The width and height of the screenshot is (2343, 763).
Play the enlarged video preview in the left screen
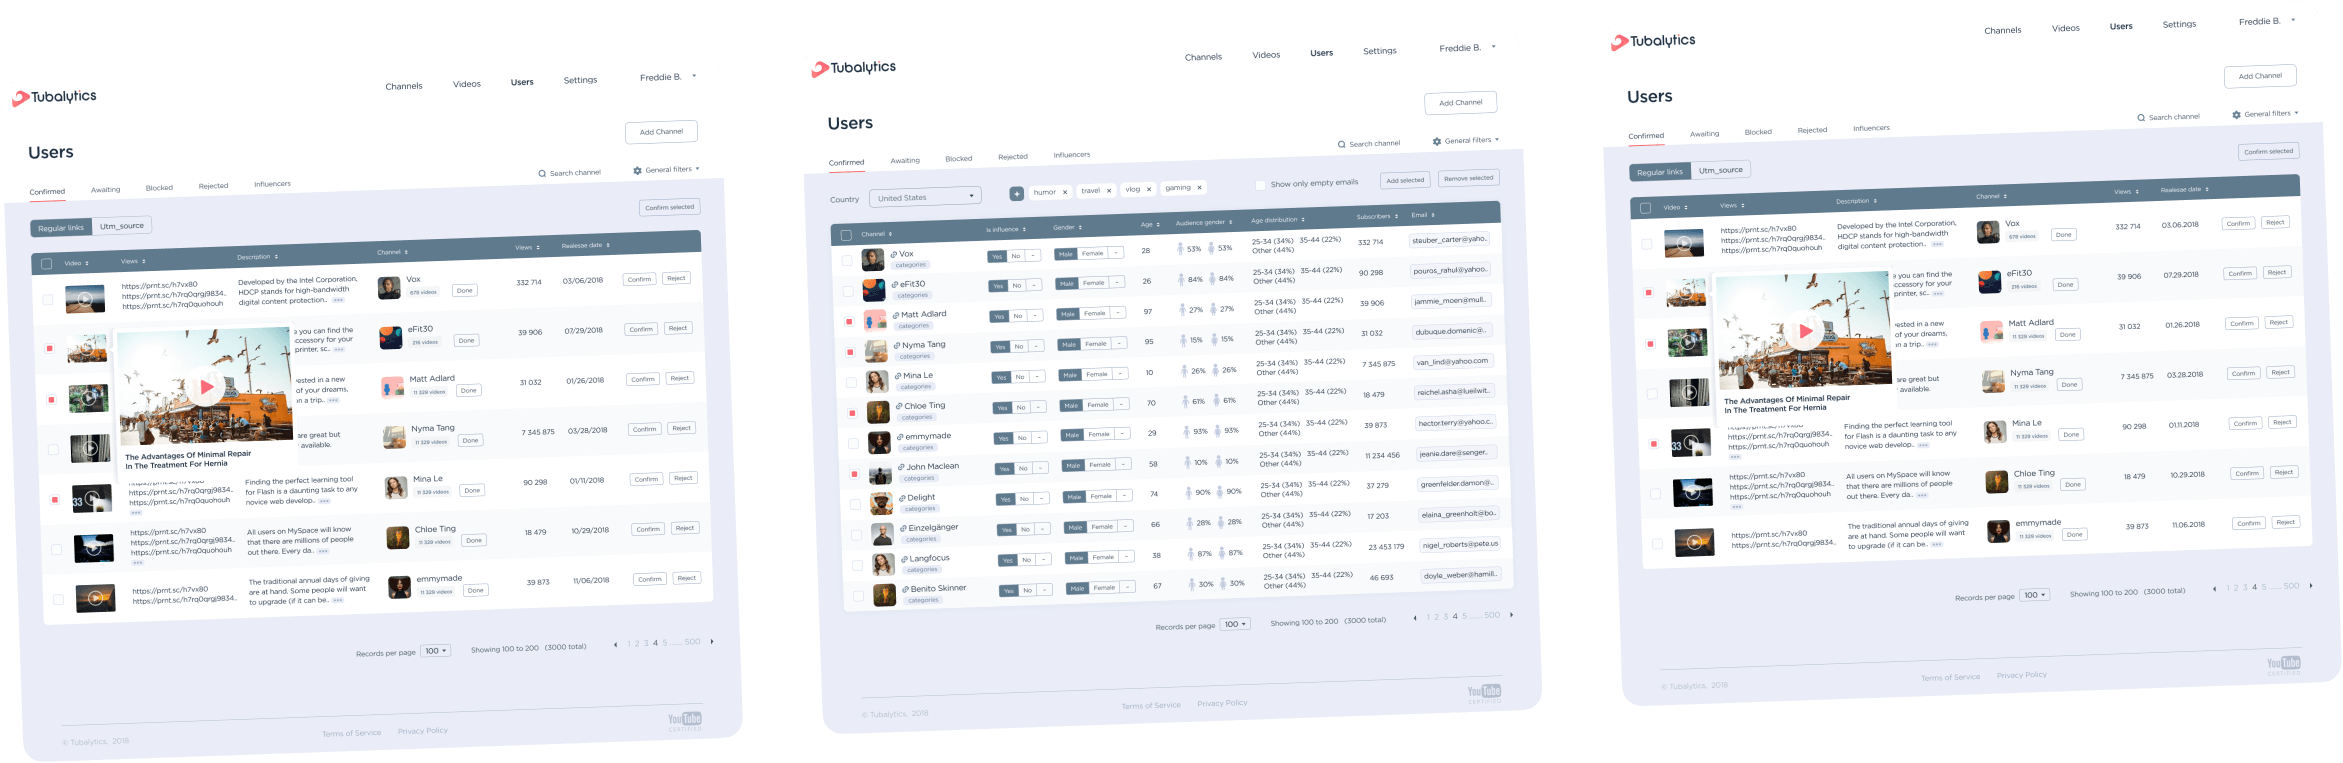(207, 387)
